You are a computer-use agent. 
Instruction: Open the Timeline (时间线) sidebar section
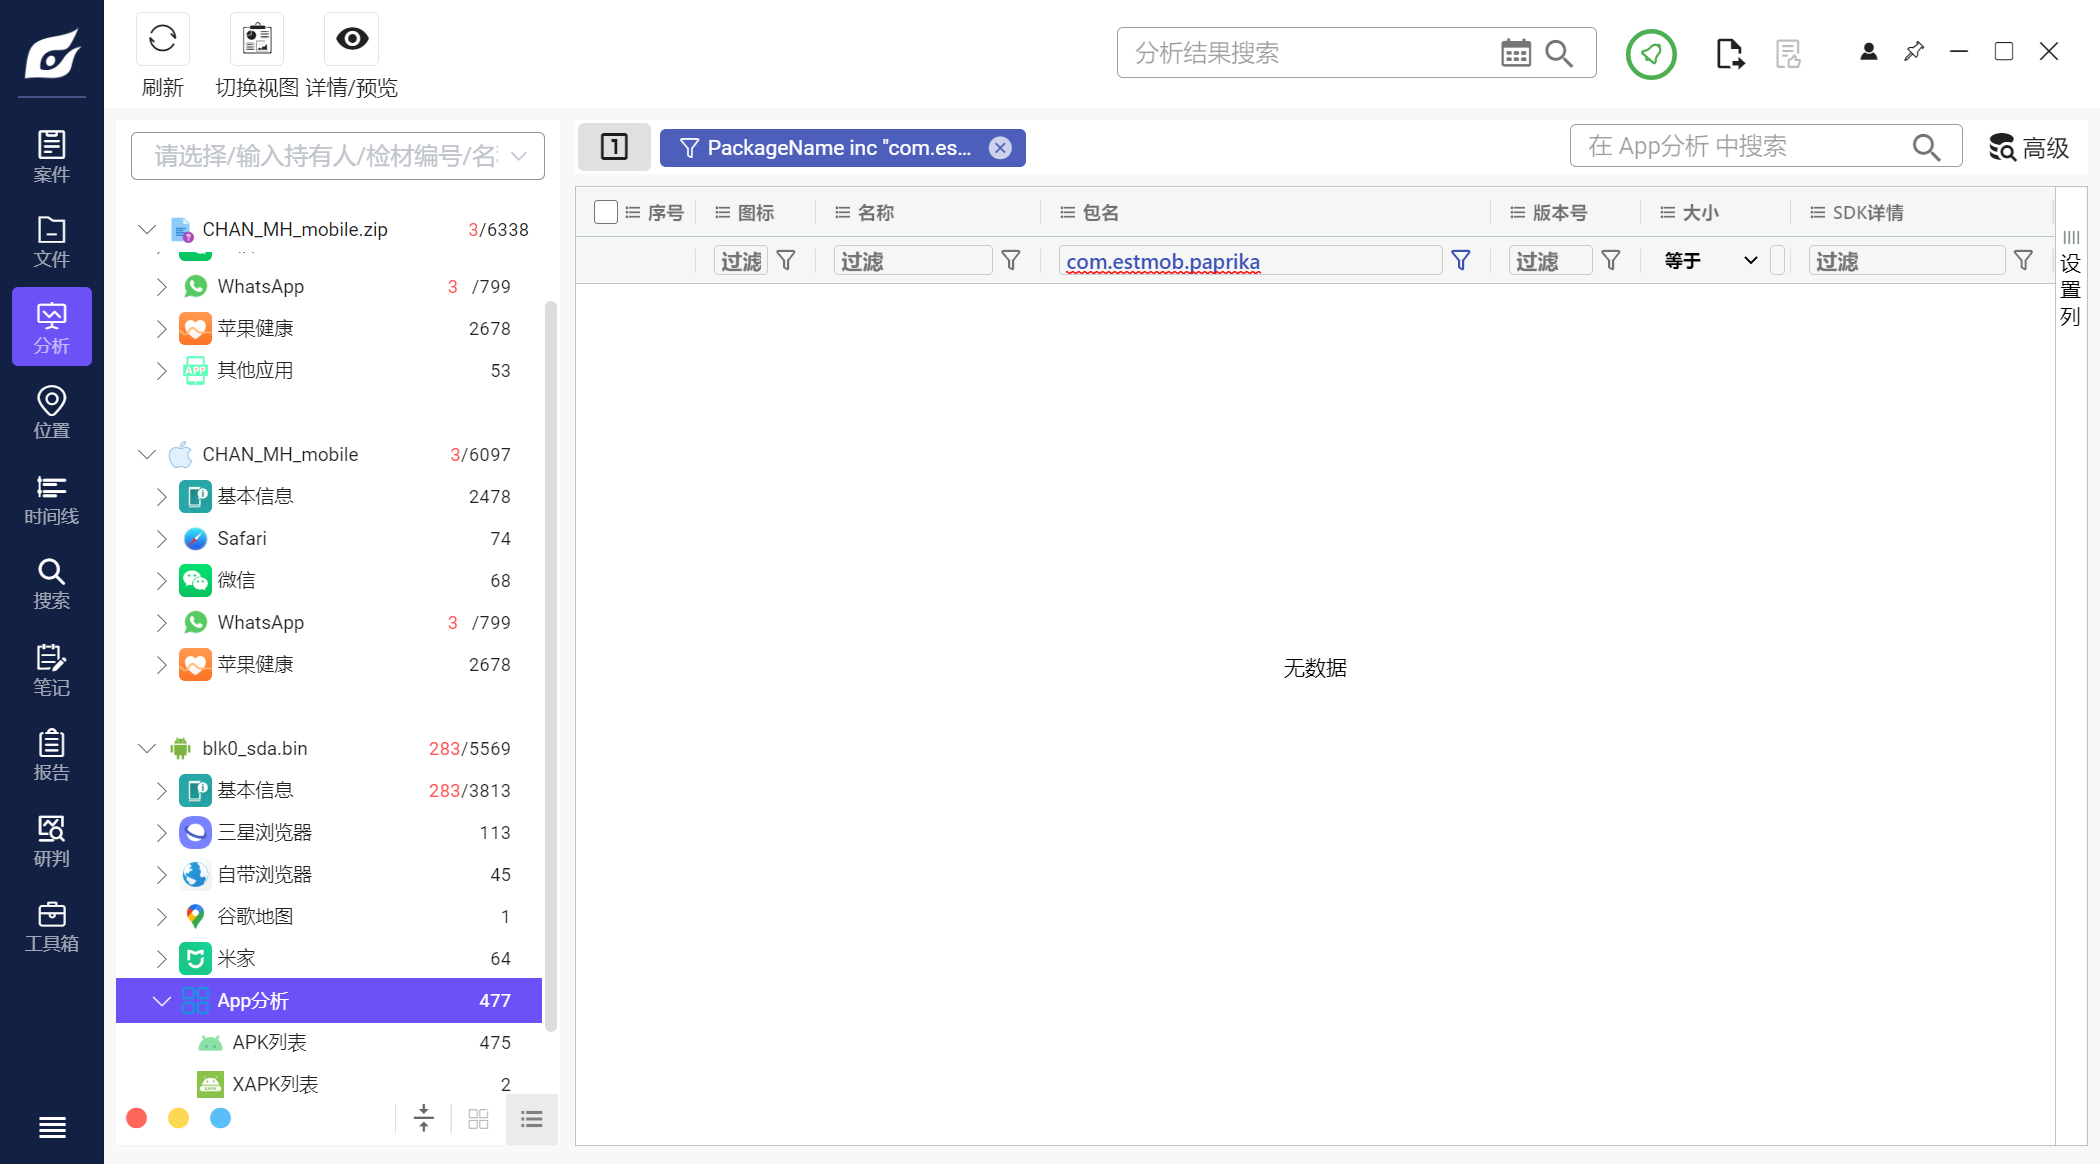[x=51, y=499]
